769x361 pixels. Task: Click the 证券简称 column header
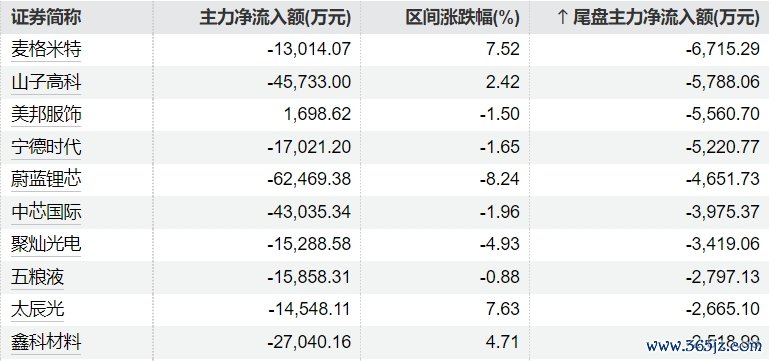46,18
